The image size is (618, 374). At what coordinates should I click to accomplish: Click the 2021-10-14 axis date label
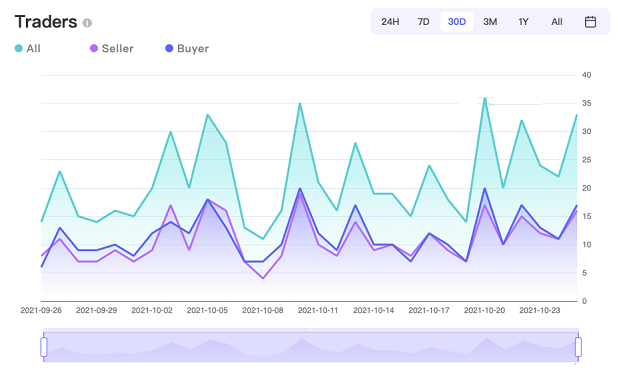(374, 311)
